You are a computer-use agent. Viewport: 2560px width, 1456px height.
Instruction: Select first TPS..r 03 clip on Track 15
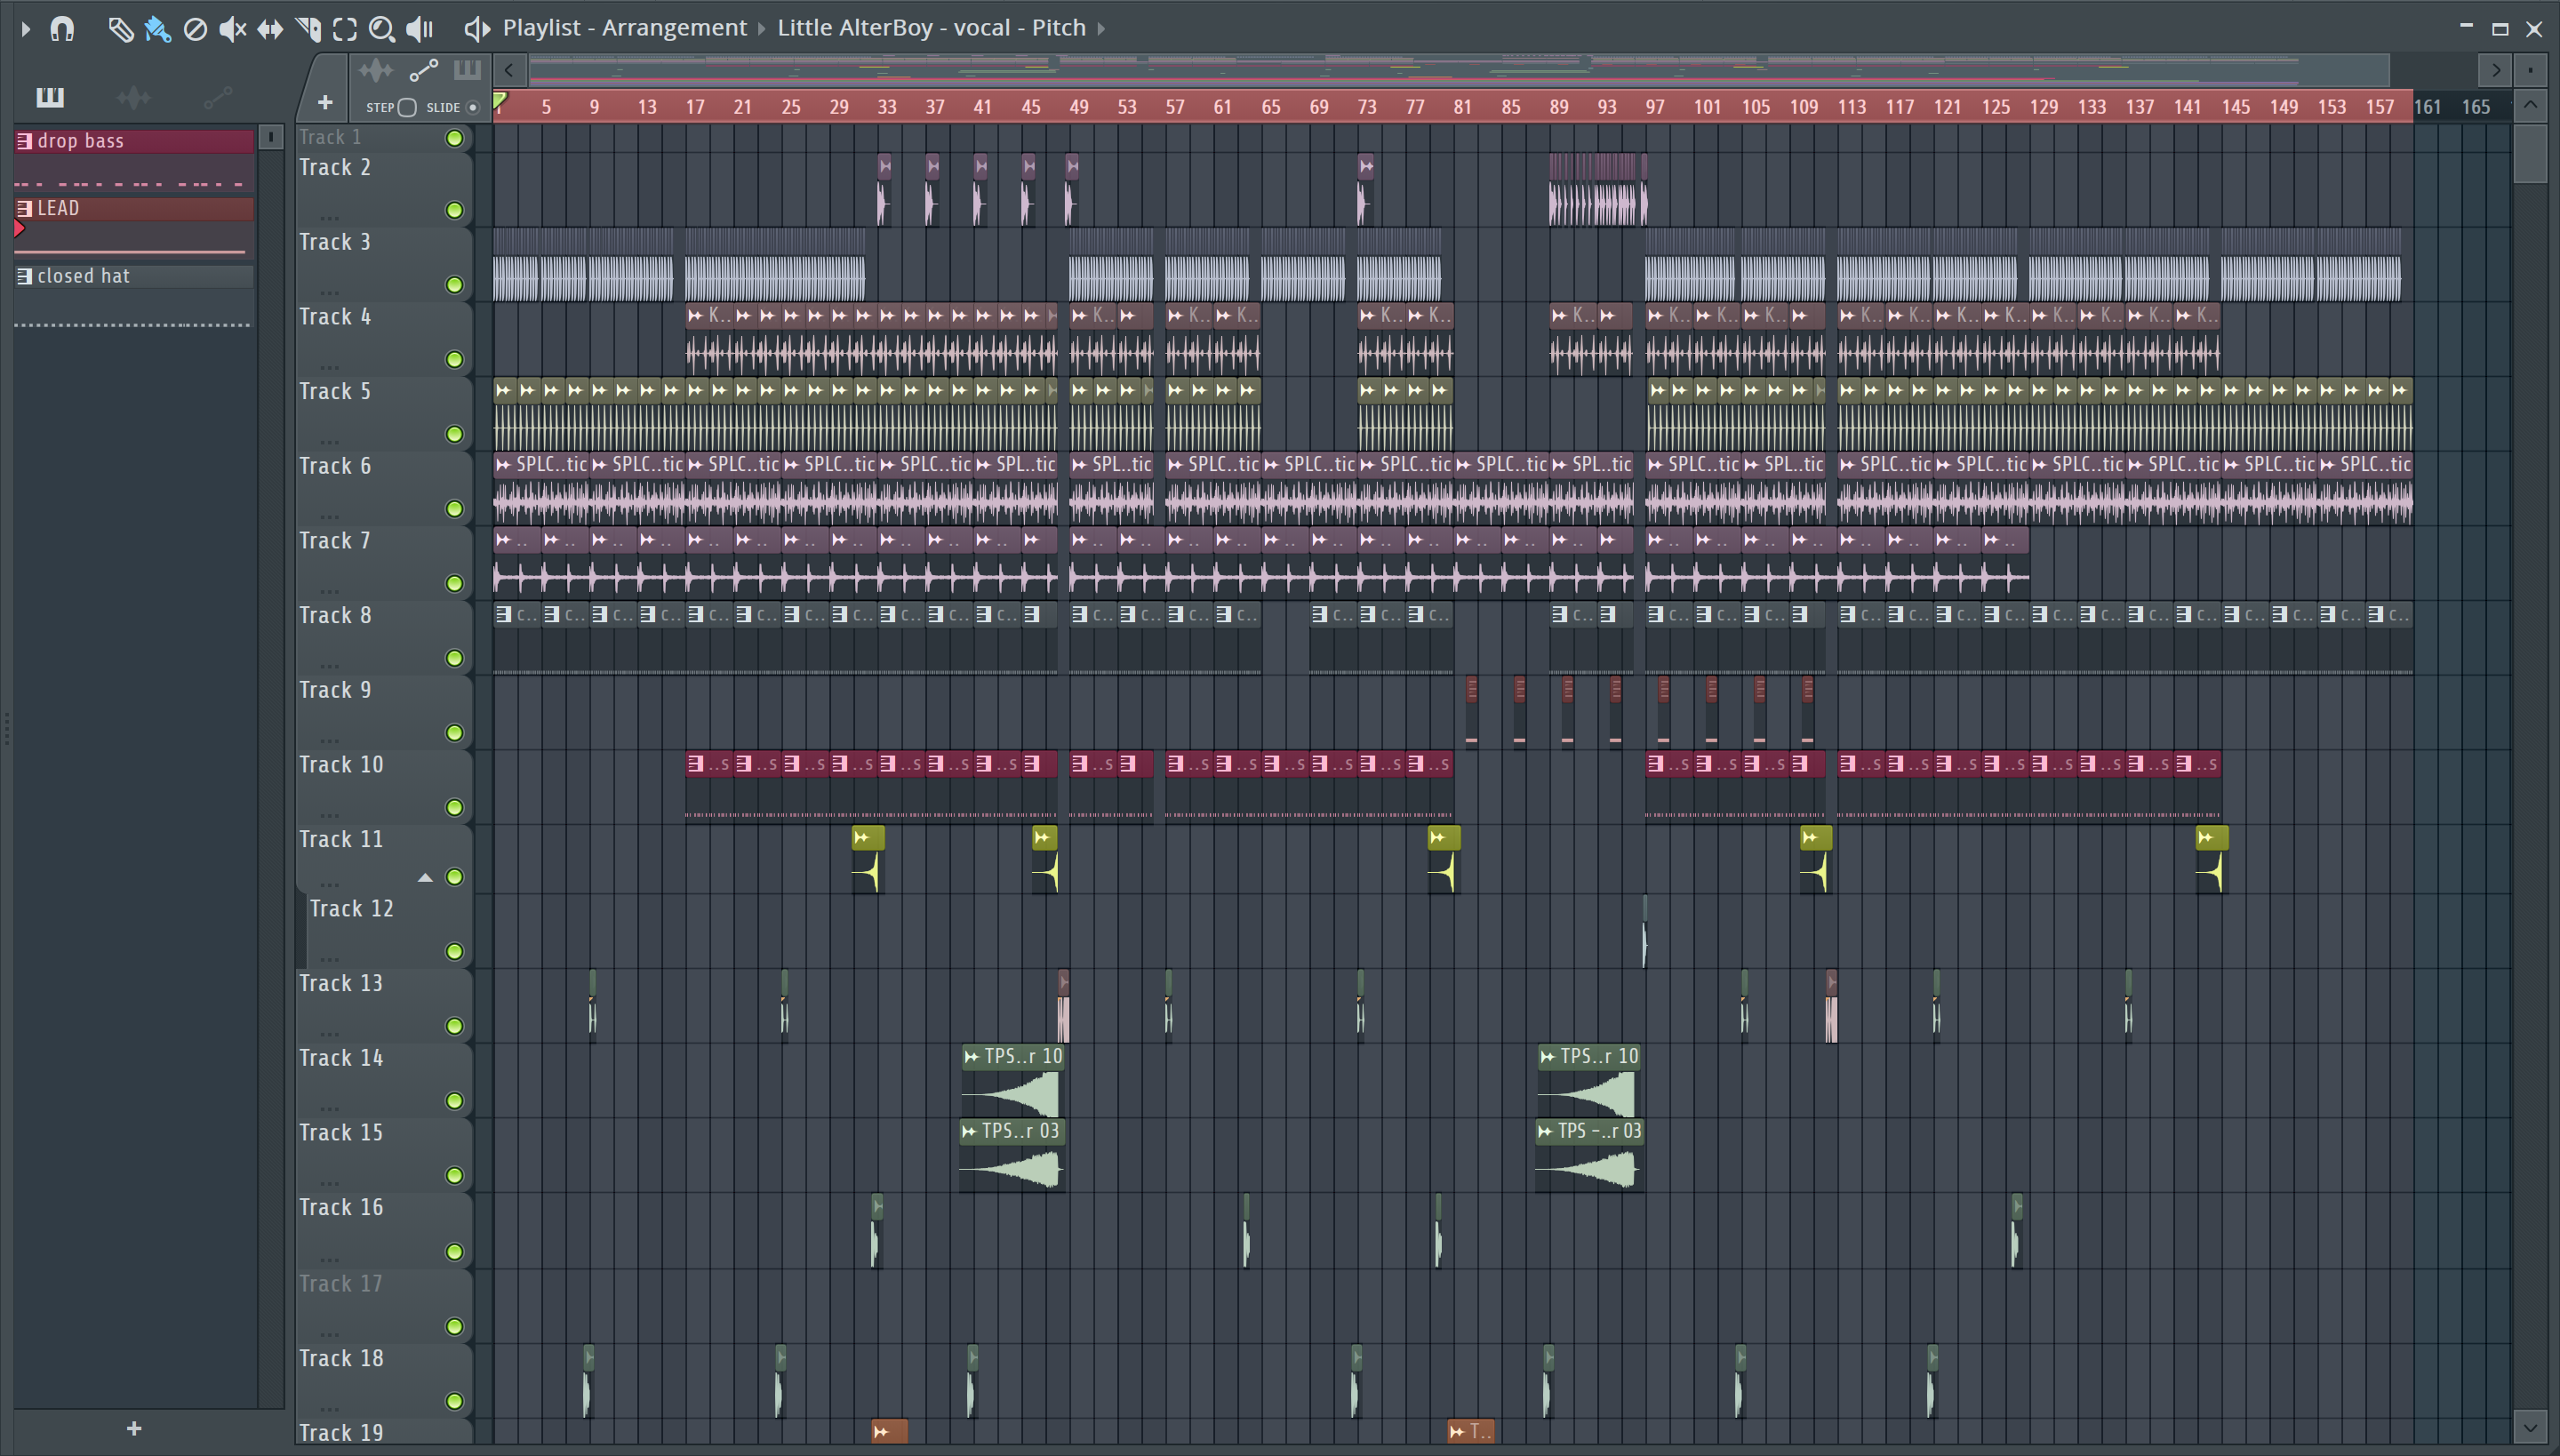pos(1011,1156)
